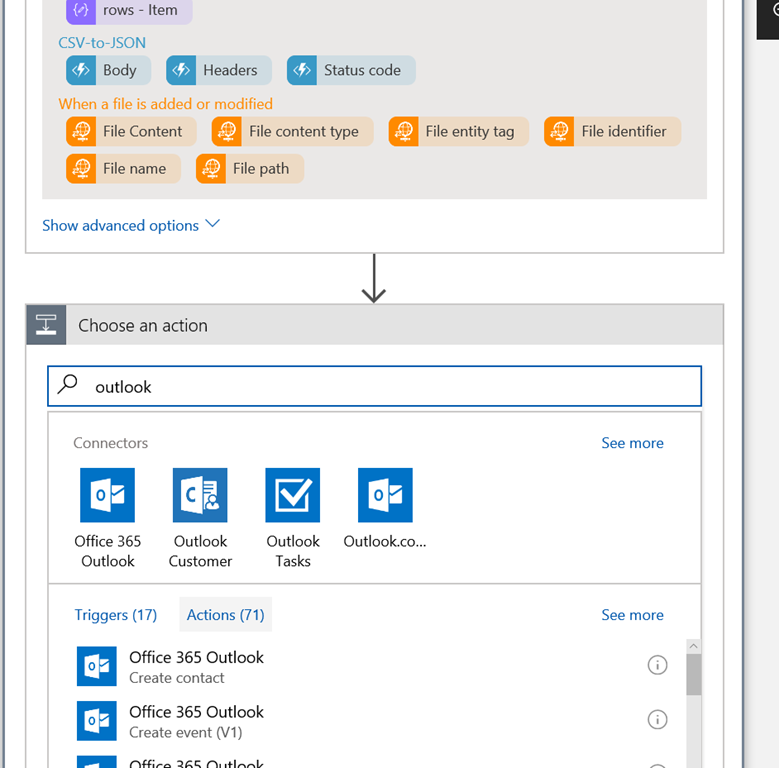Switch to the Actions (71) tab

click(225, 615)
